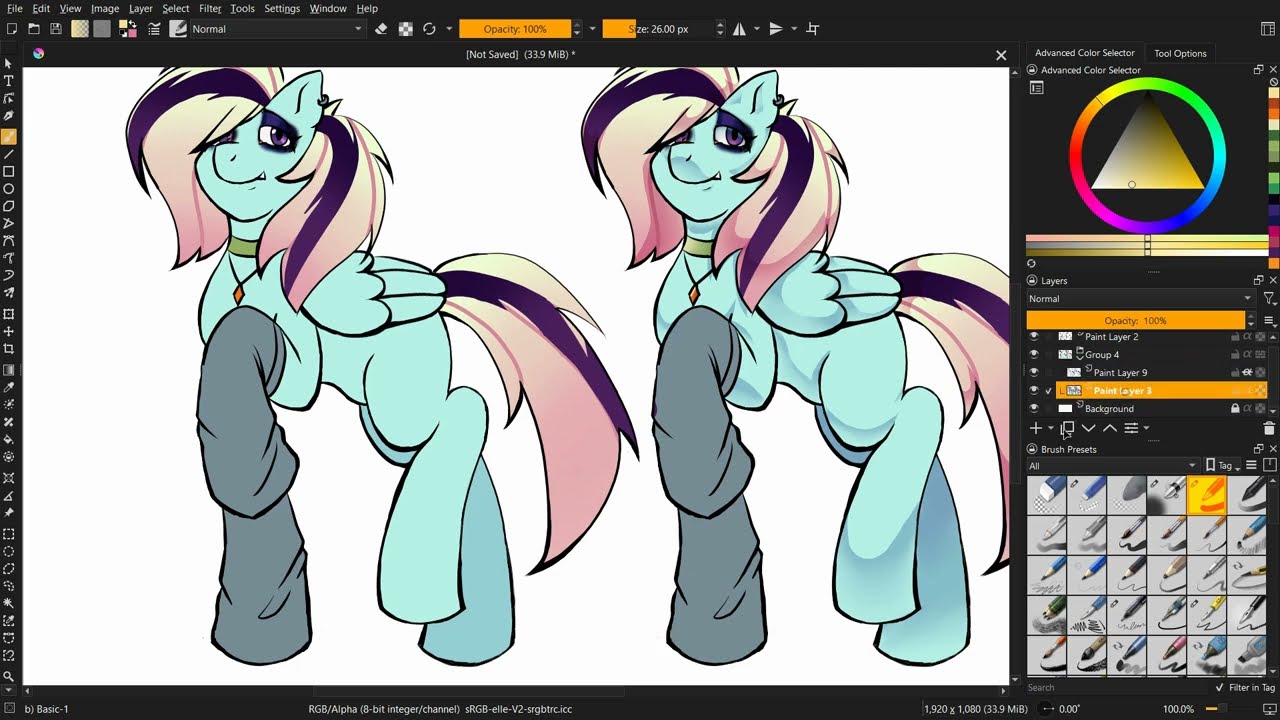Hide Group 4 layer visibility eye
The height and width of the screenshot is (720, 1280).
[x=1034, y=355]
